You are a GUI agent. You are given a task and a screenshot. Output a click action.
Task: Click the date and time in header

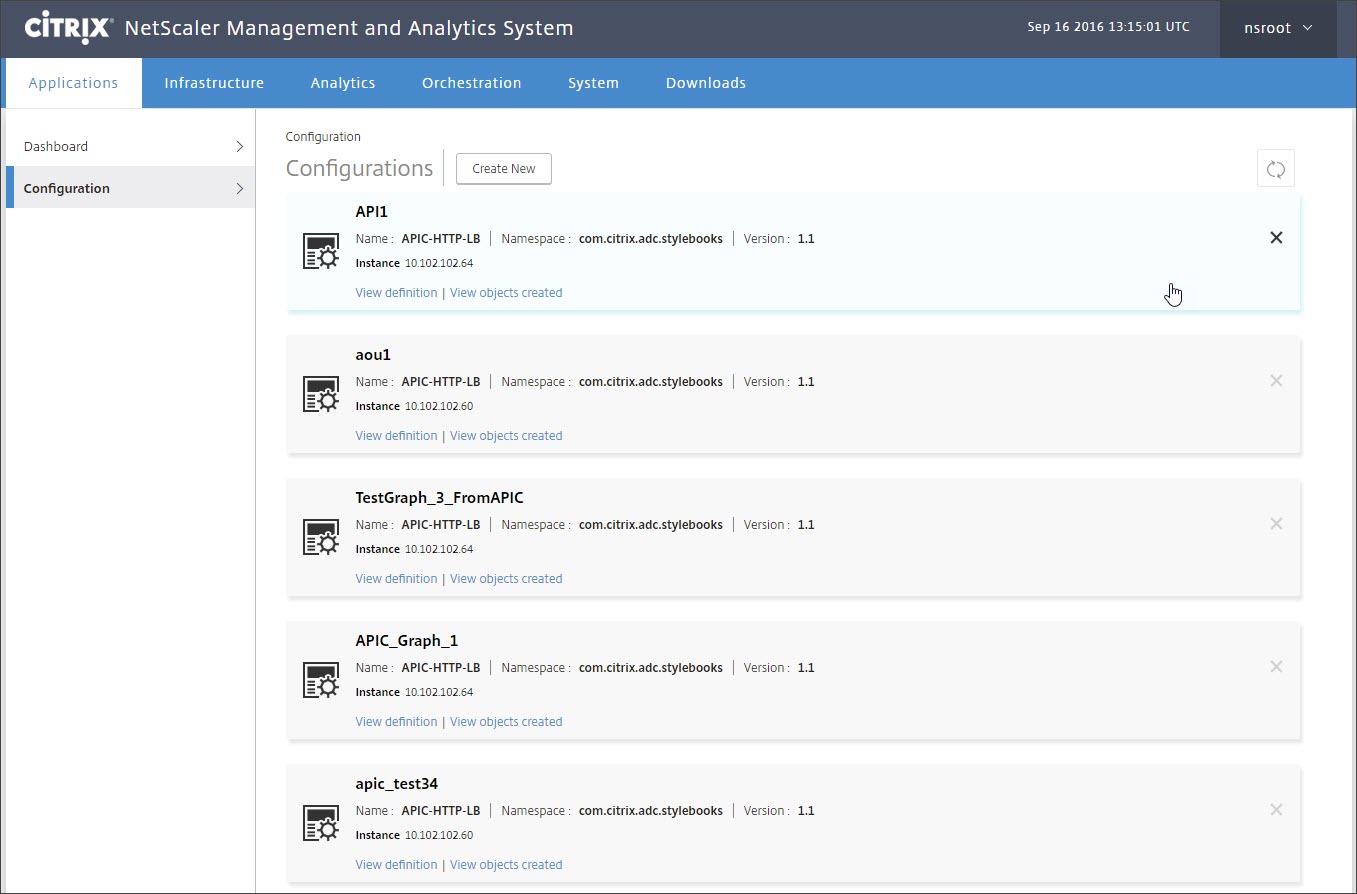[x=1108, y=27]
